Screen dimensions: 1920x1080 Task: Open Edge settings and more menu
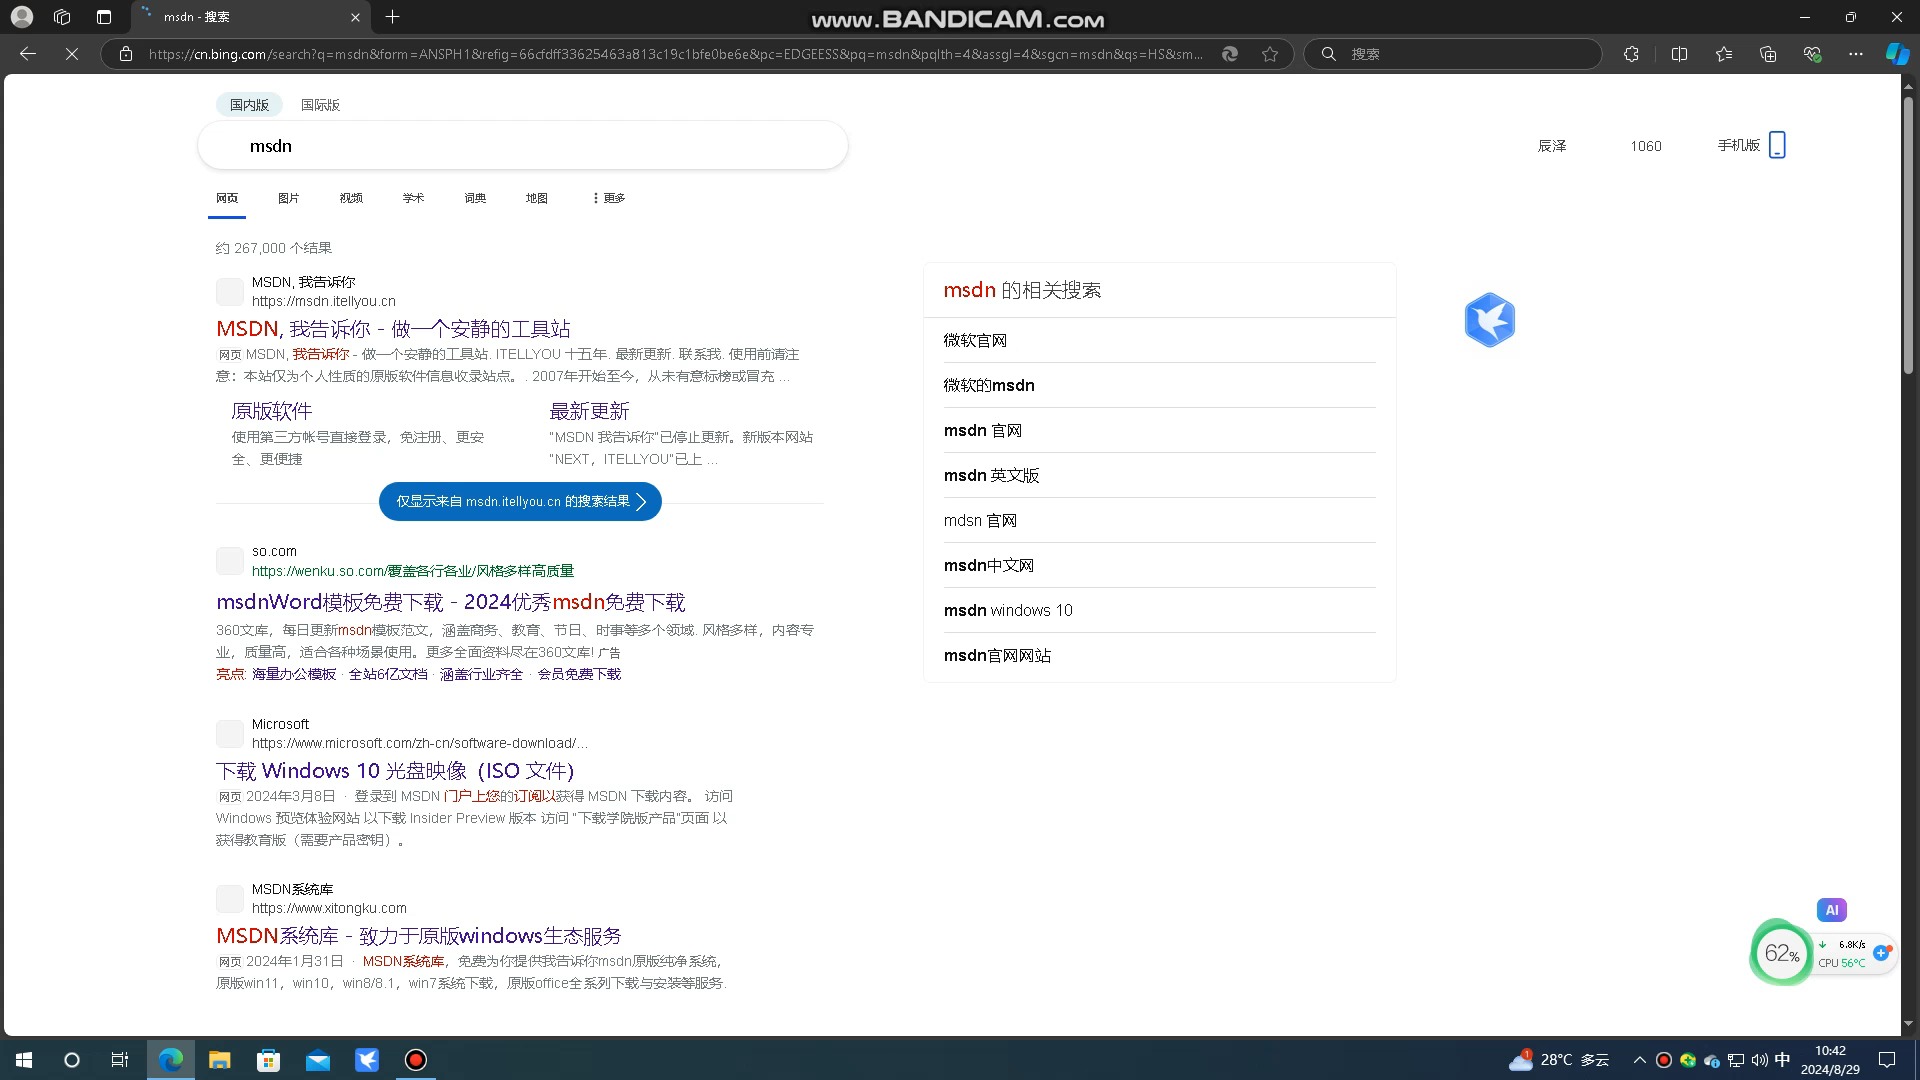[1856, 54]
